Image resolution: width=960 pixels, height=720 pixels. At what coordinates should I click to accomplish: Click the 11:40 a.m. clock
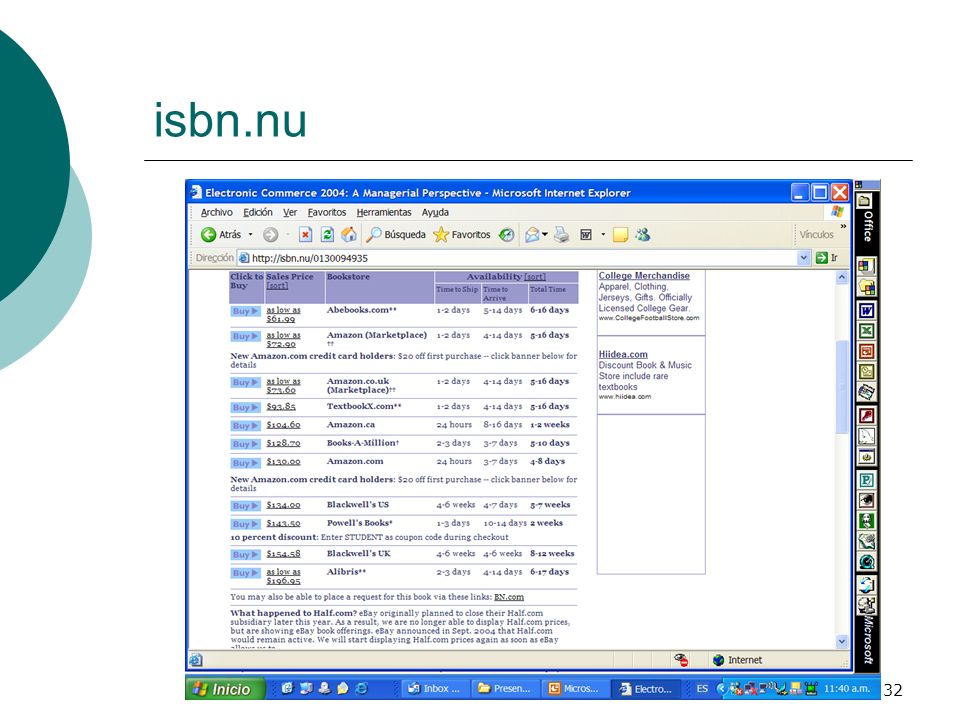point(847,689)
